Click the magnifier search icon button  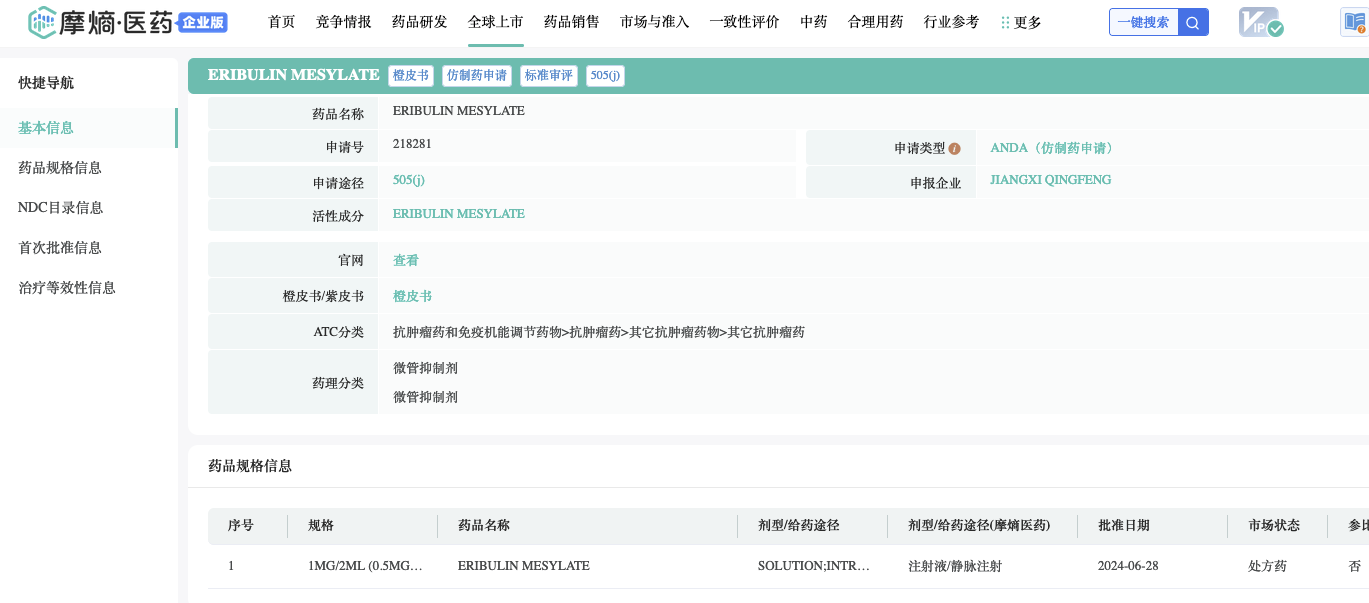[1193, 22]
